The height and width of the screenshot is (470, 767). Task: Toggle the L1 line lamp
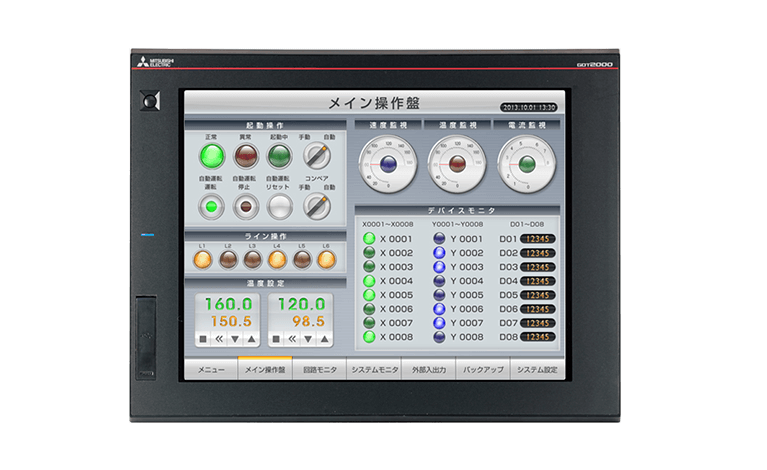click(203, 260)
